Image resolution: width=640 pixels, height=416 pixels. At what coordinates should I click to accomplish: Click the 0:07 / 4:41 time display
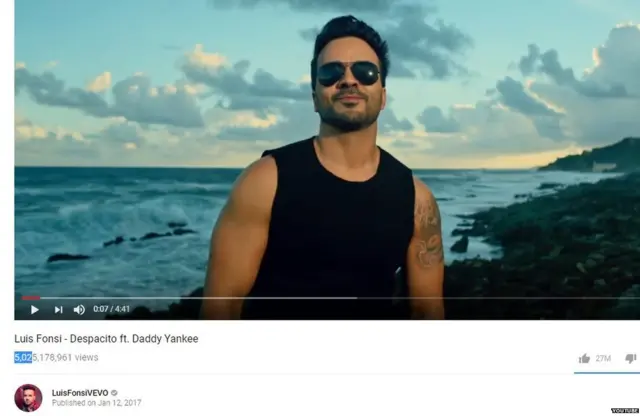coord(111,309)
